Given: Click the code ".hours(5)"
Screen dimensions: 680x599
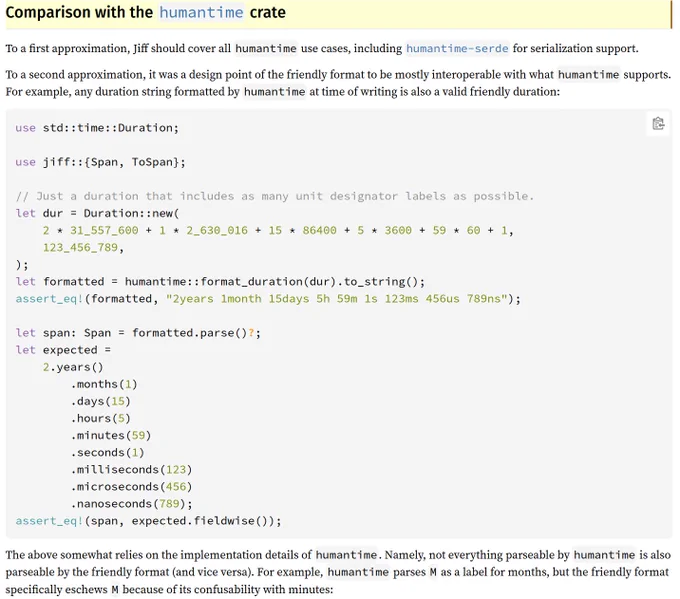Looking at the screenshot, I should point(101,418).
